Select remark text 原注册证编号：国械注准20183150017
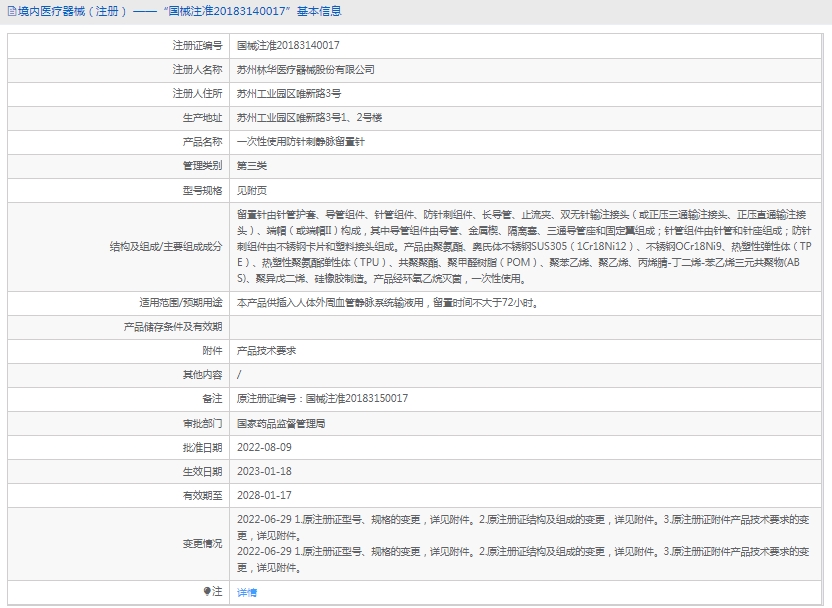Screen dimensions: 832x608 point(322,398)
